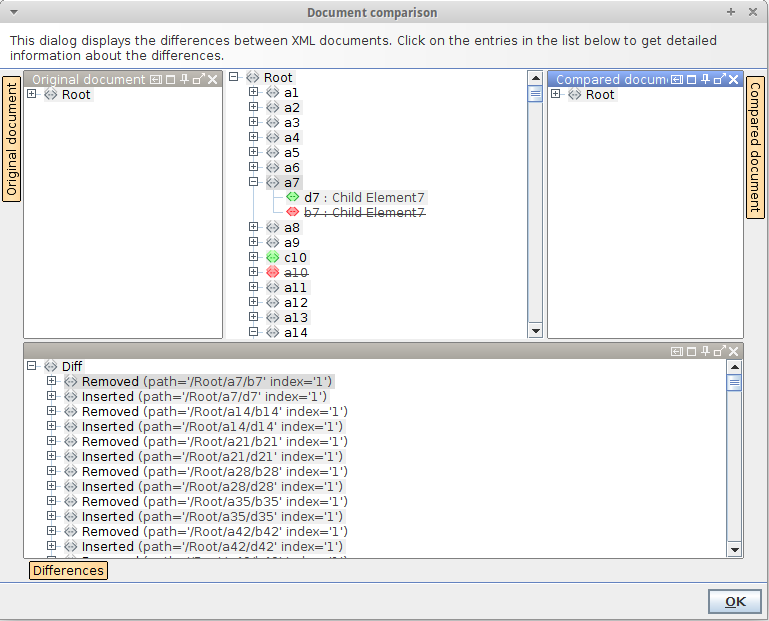Pin the Differences panel

(705, 351)
